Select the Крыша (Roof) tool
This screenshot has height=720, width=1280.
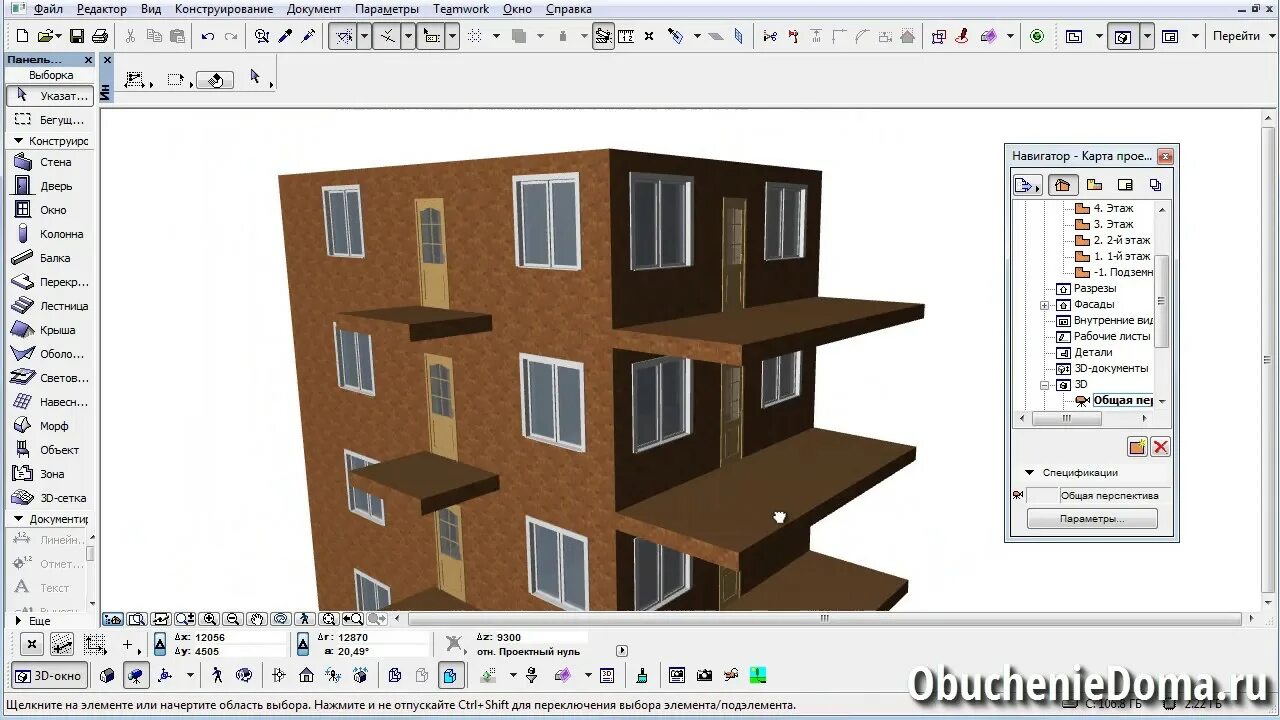click(49, 330)
